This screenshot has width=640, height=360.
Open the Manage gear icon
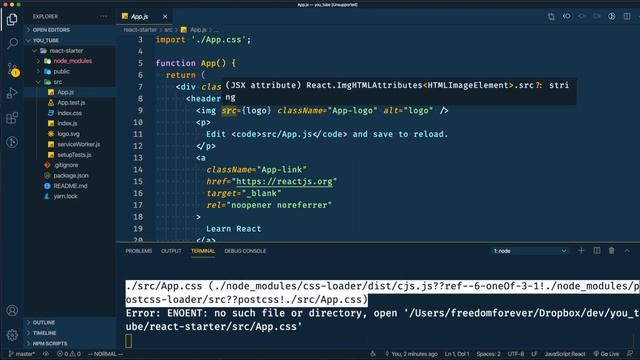12,335
